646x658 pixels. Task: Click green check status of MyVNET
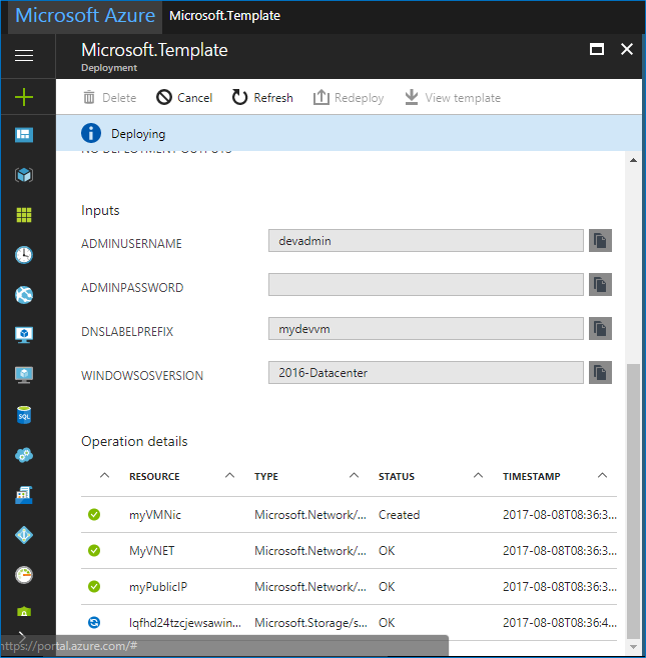click(x=94, y=551)
